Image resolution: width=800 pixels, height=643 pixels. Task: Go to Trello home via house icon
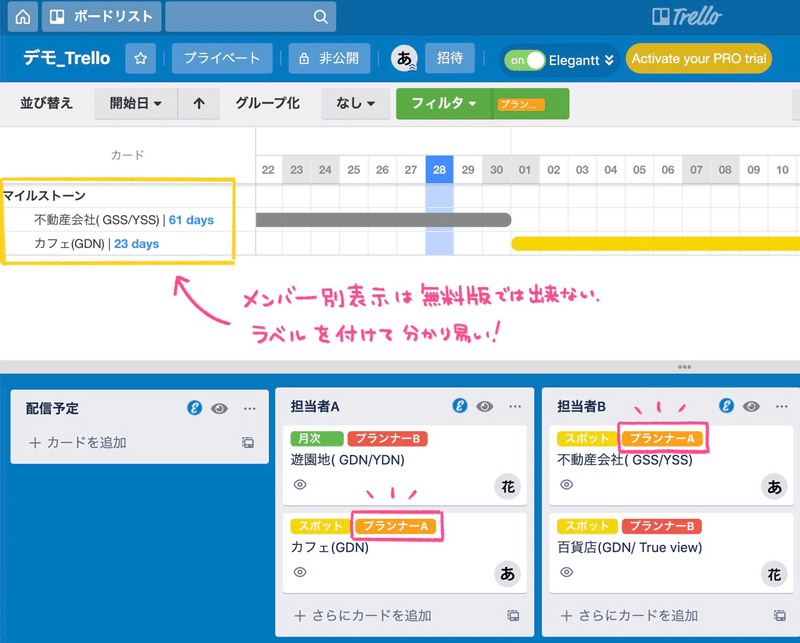click(22, 16)
